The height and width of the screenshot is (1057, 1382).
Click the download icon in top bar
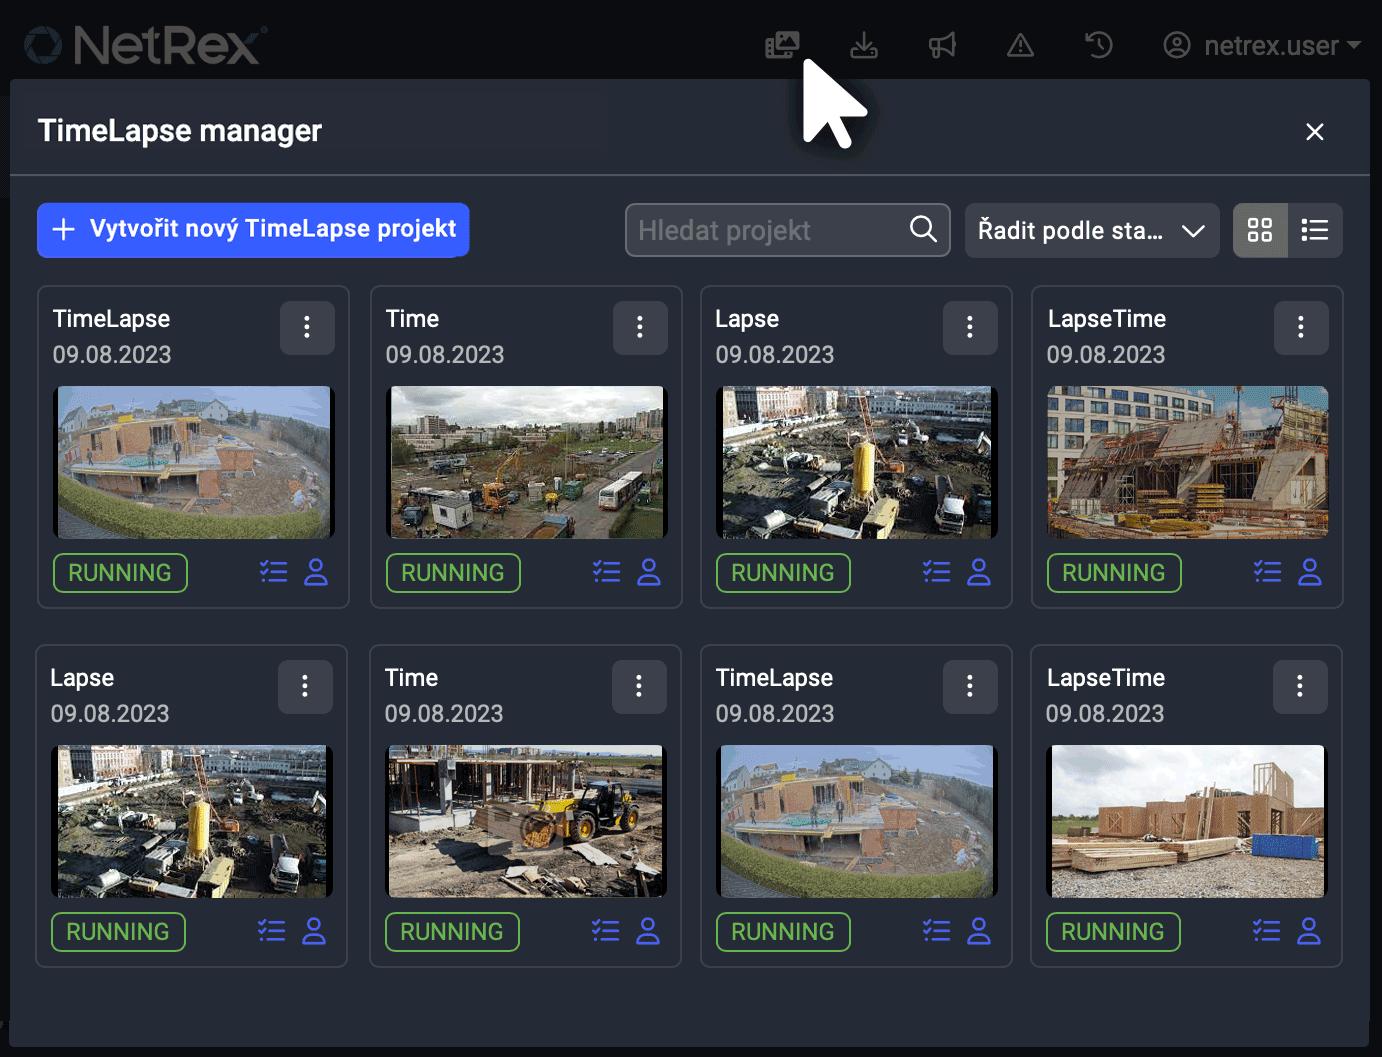pyautogui.click(x=864, y=45)
